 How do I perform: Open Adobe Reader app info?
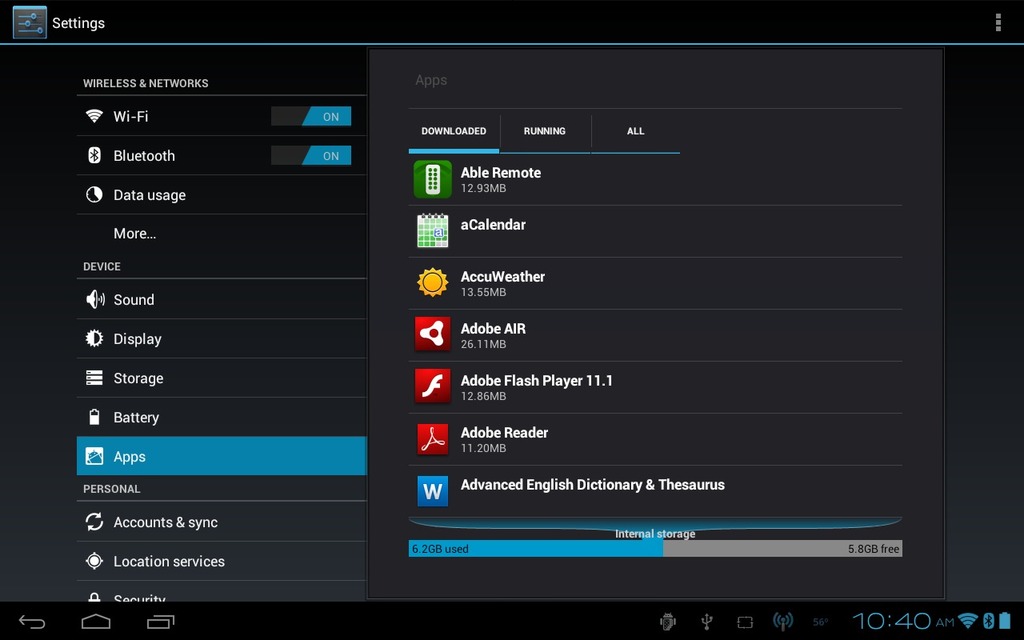click(655, 439)
